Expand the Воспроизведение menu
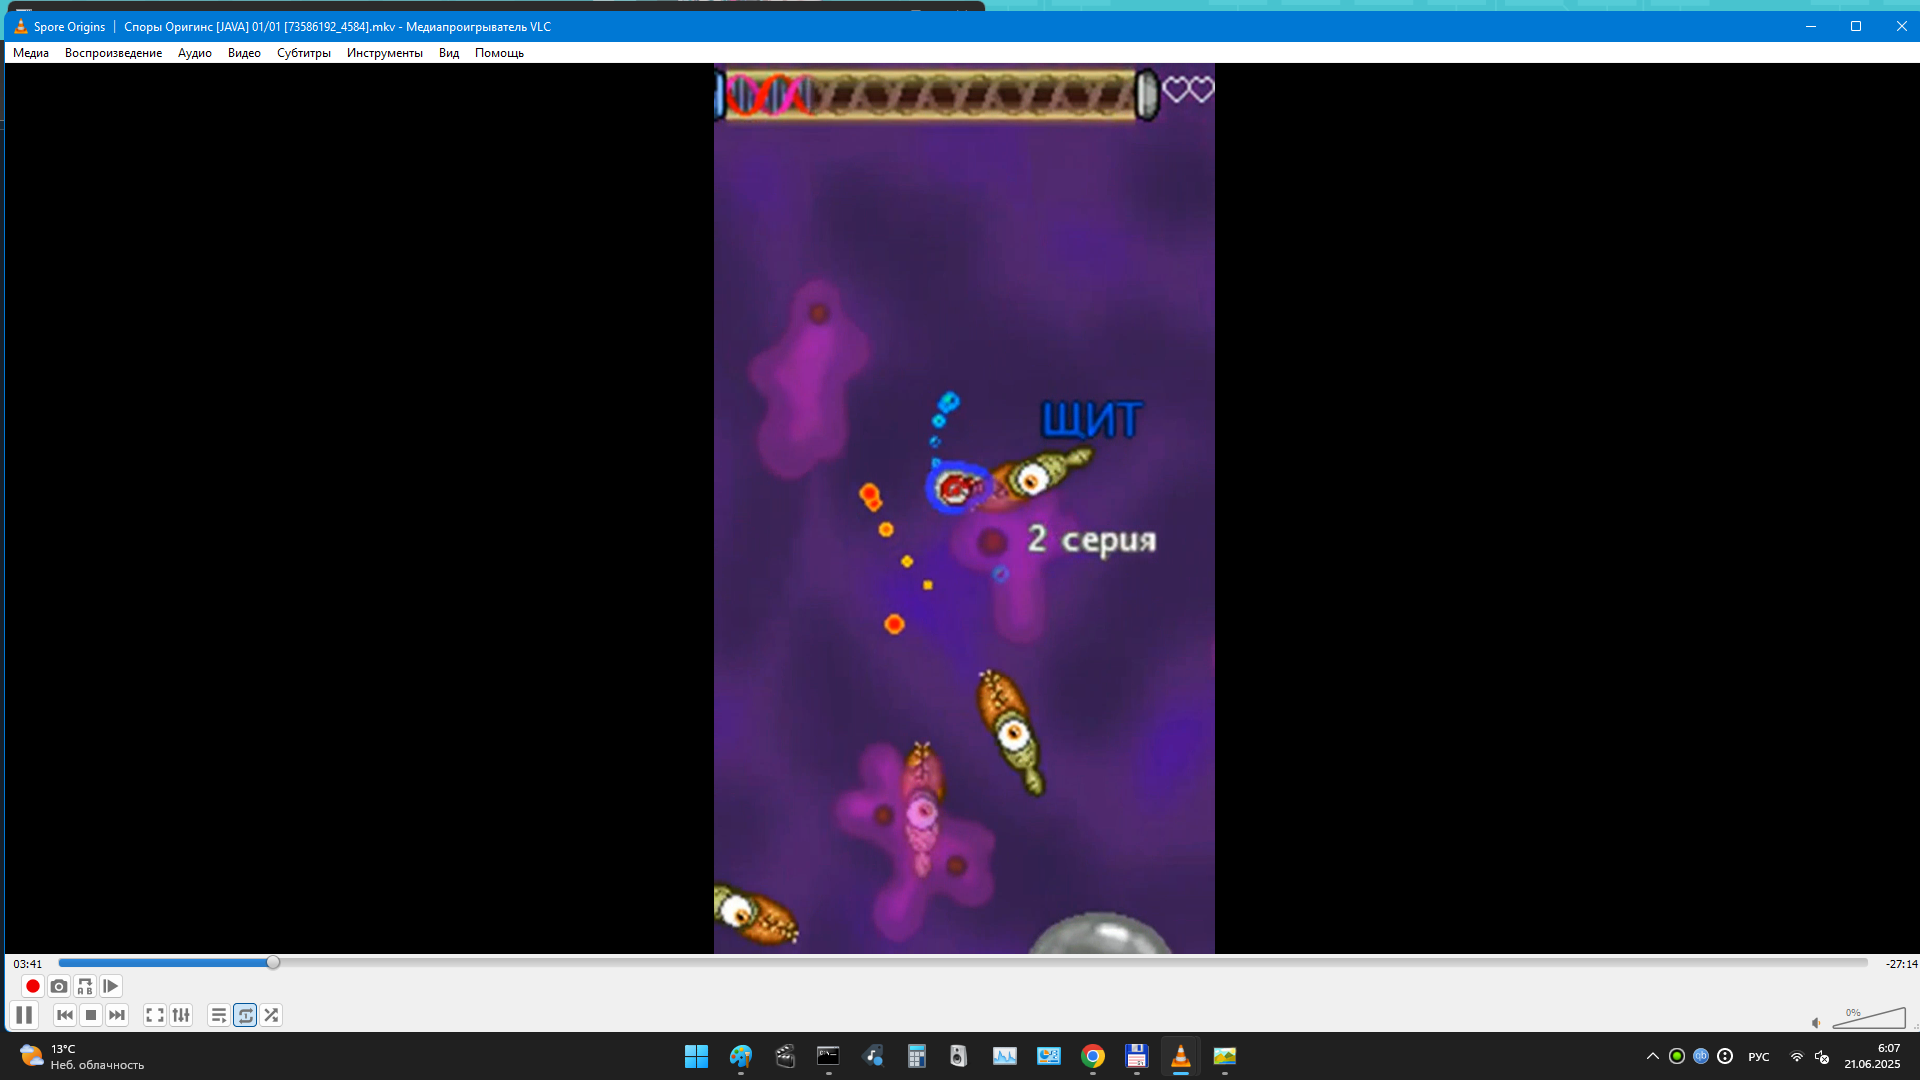1920x1080 pixels. pyautogui.click(x=113, y=53)
